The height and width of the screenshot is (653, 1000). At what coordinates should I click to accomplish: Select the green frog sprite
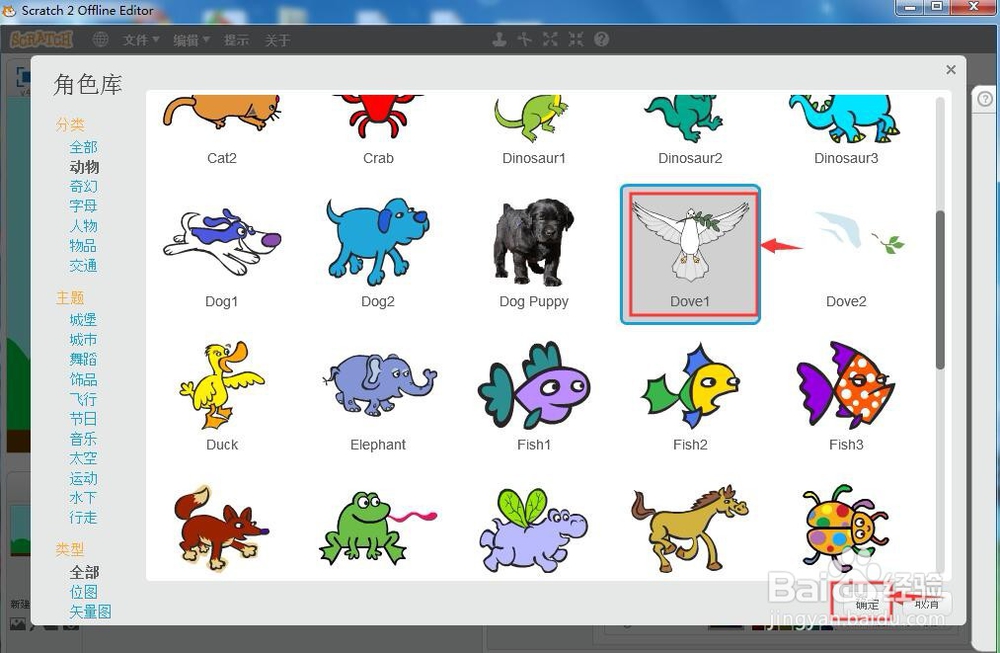click(x=378, y=528)
